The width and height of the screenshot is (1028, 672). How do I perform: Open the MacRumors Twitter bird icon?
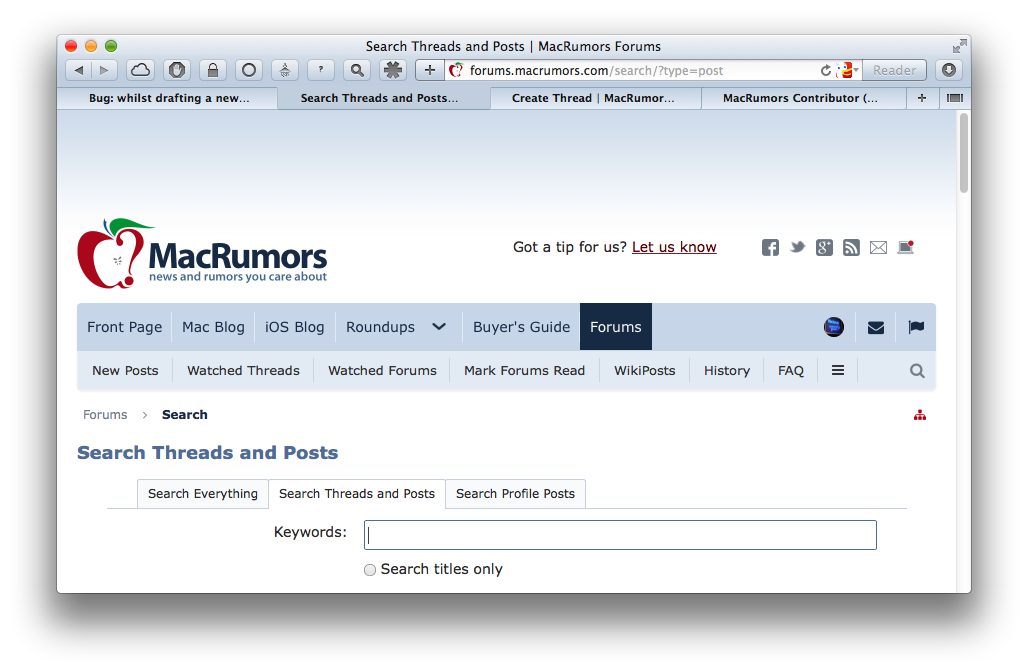coord(797,247)
